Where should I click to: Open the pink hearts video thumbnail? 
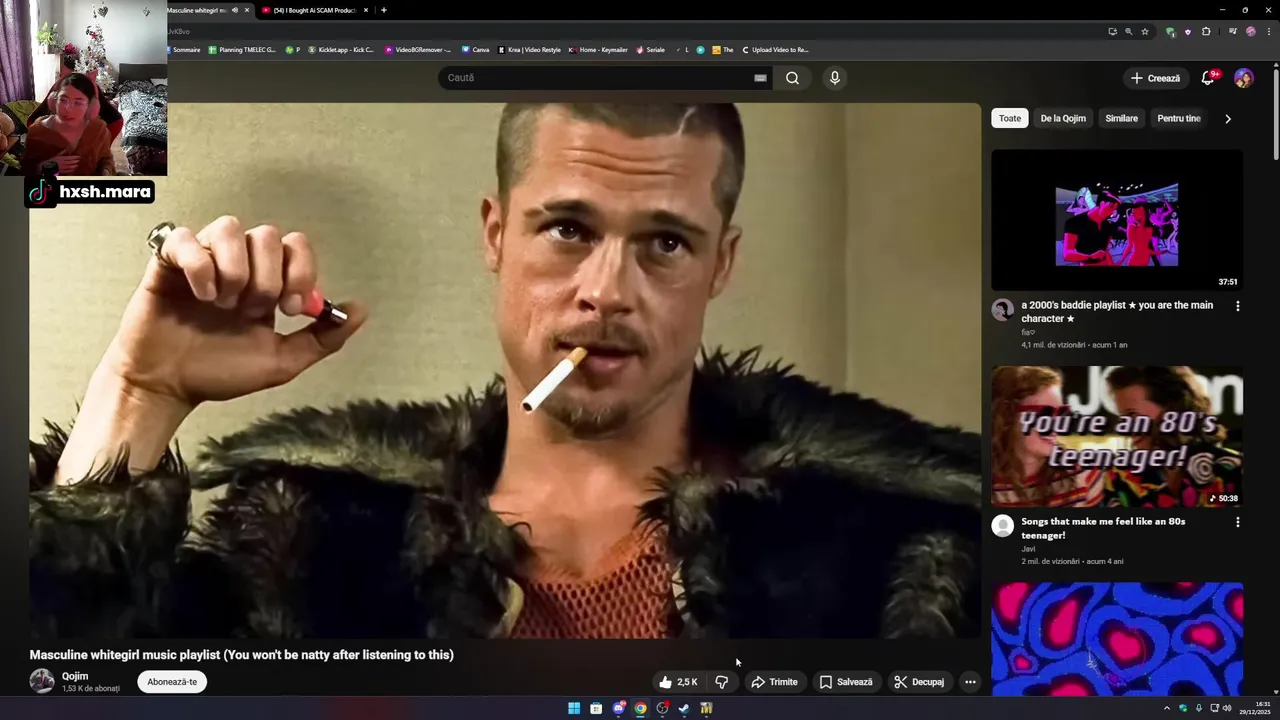click(x=1117, y=639)
